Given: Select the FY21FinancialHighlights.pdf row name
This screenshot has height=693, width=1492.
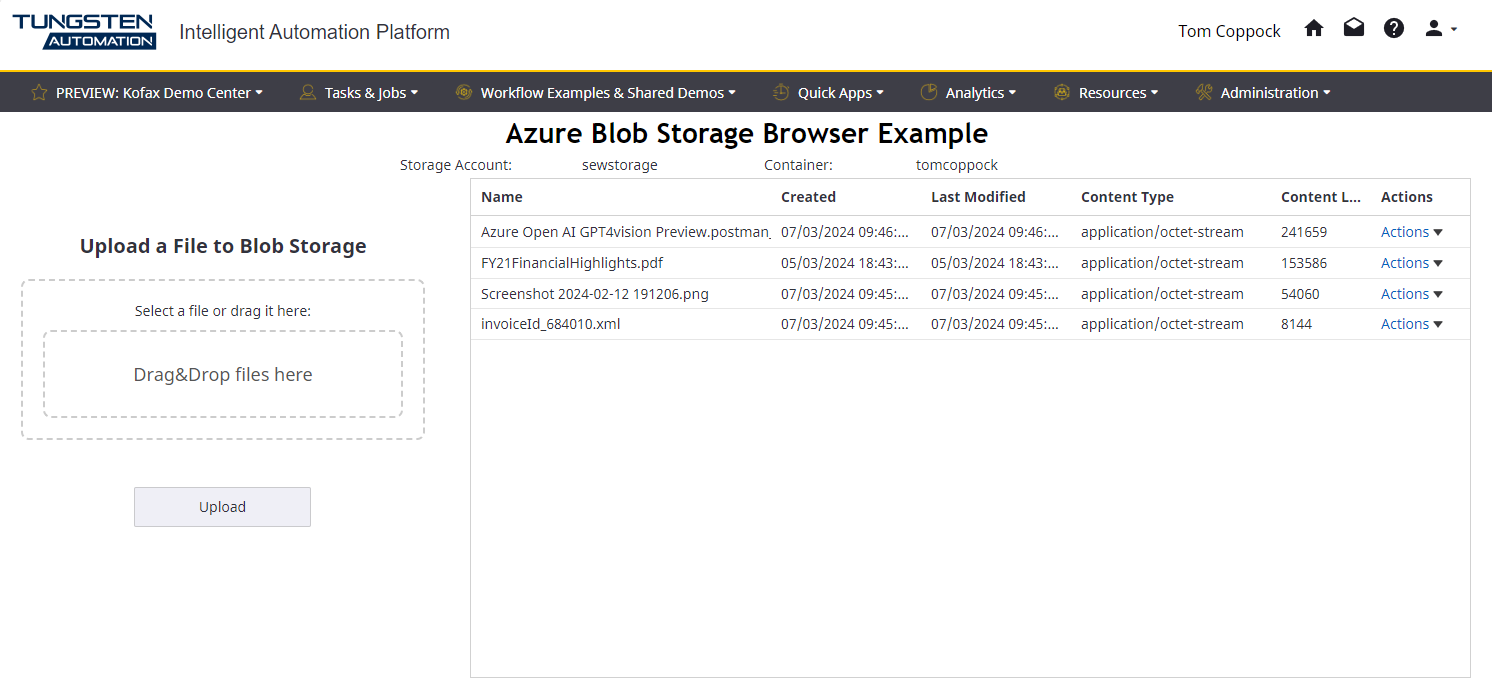Looking at the screenshot, I should (x=572, y=263).
